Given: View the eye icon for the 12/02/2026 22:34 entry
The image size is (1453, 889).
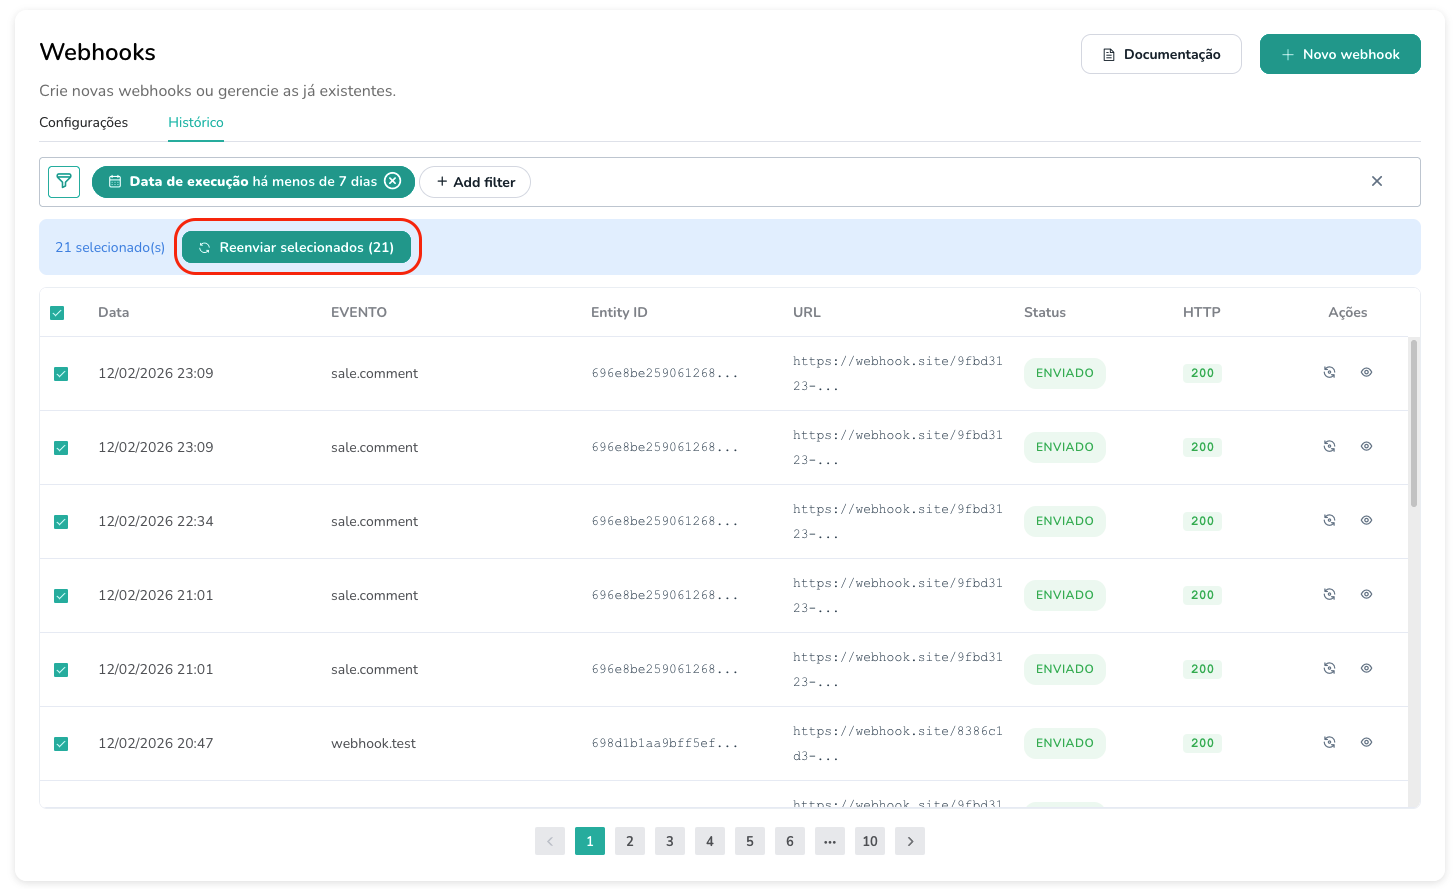Looking at the screenshot, I should 1366,520.
